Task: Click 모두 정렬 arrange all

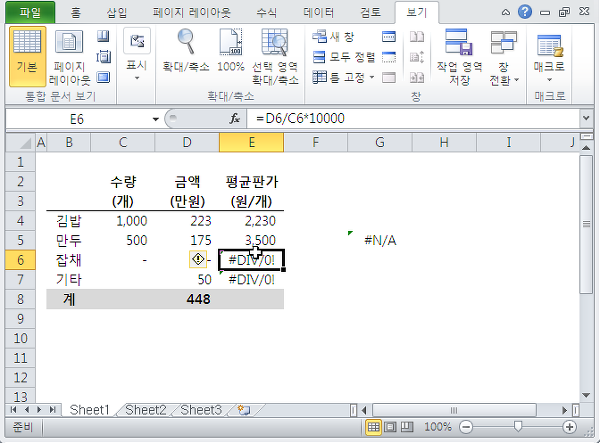Action: 344,57
